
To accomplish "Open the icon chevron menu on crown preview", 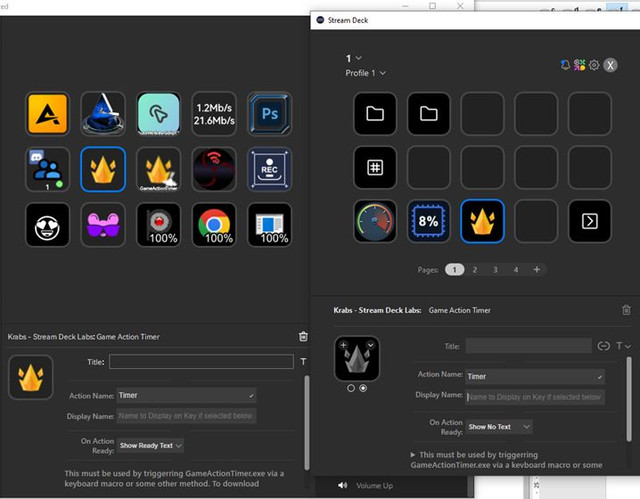I will (370, 345).
